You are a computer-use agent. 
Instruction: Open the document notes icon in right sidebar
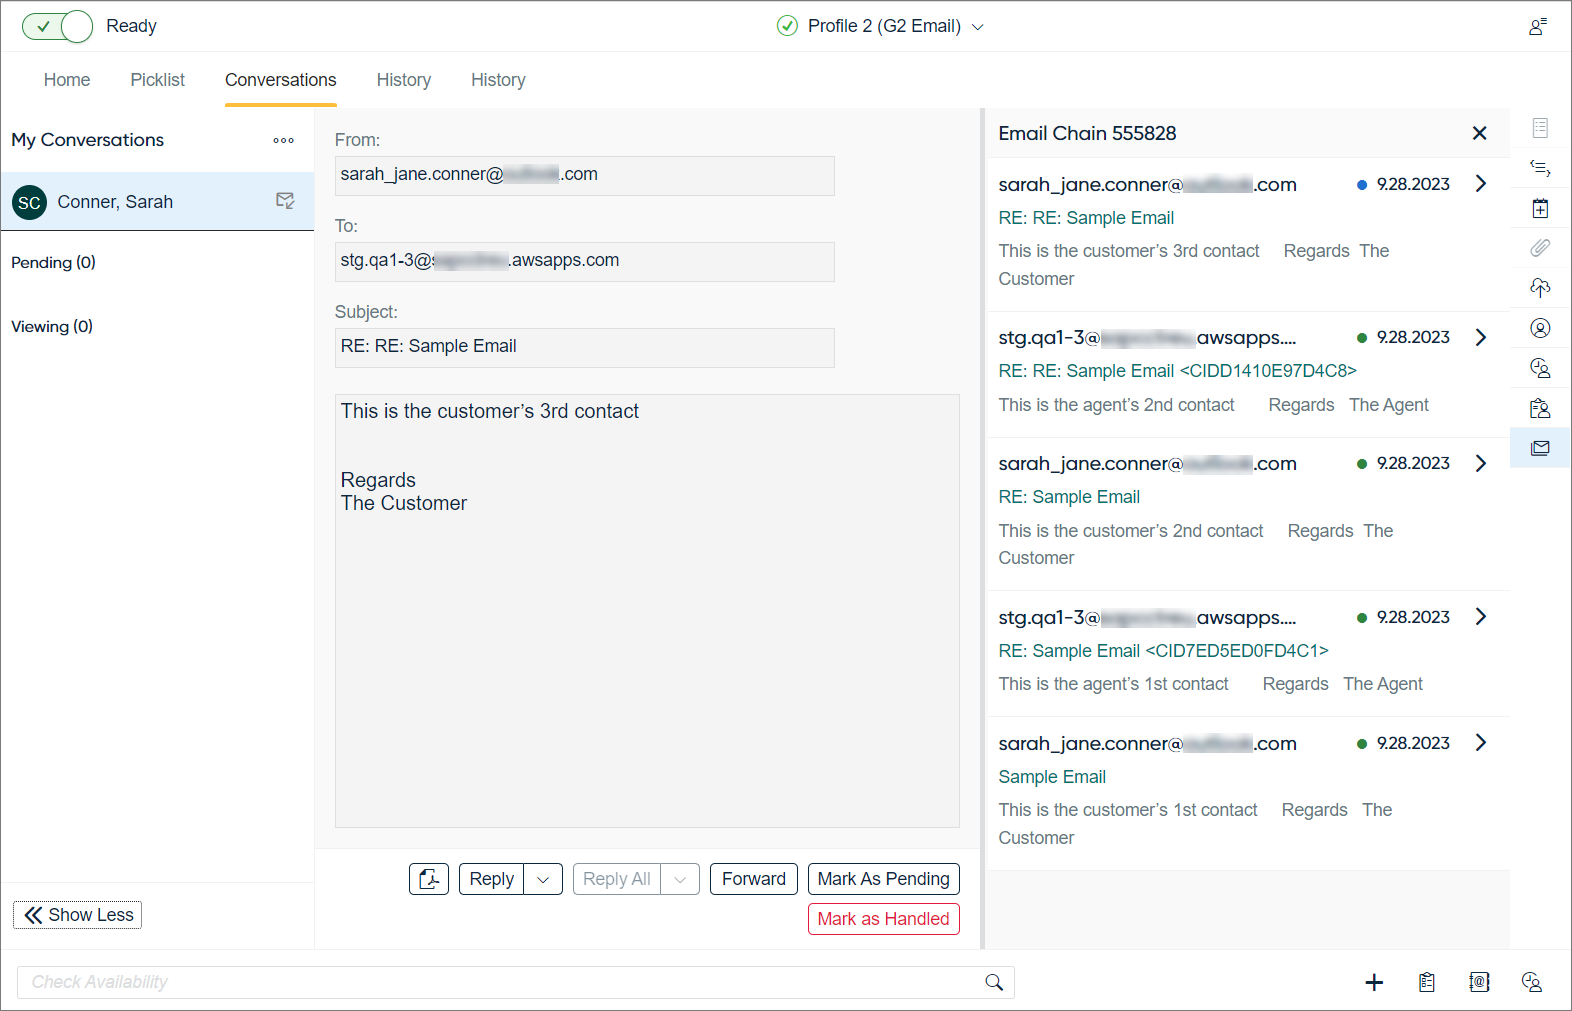tap(1540, 128)
